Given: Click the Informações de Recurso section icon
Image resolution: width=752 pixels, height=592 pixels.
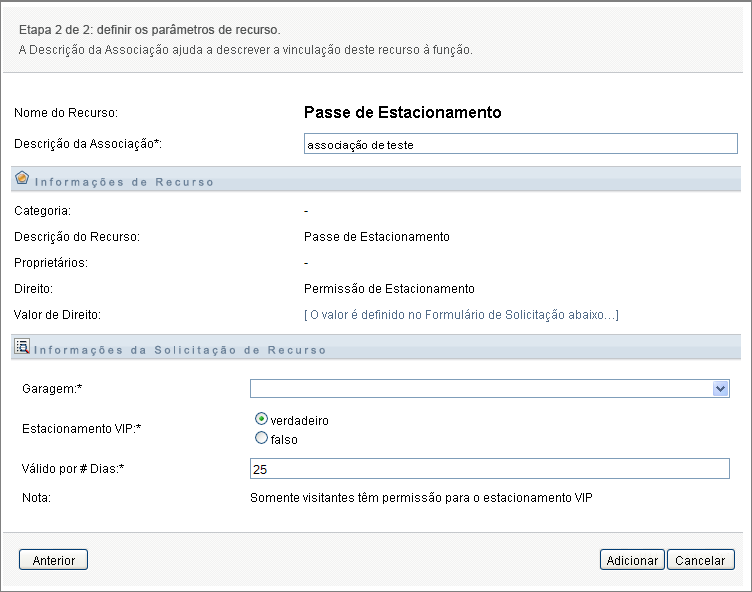Looking at the screenshot, I should click(x=22, y=178).
